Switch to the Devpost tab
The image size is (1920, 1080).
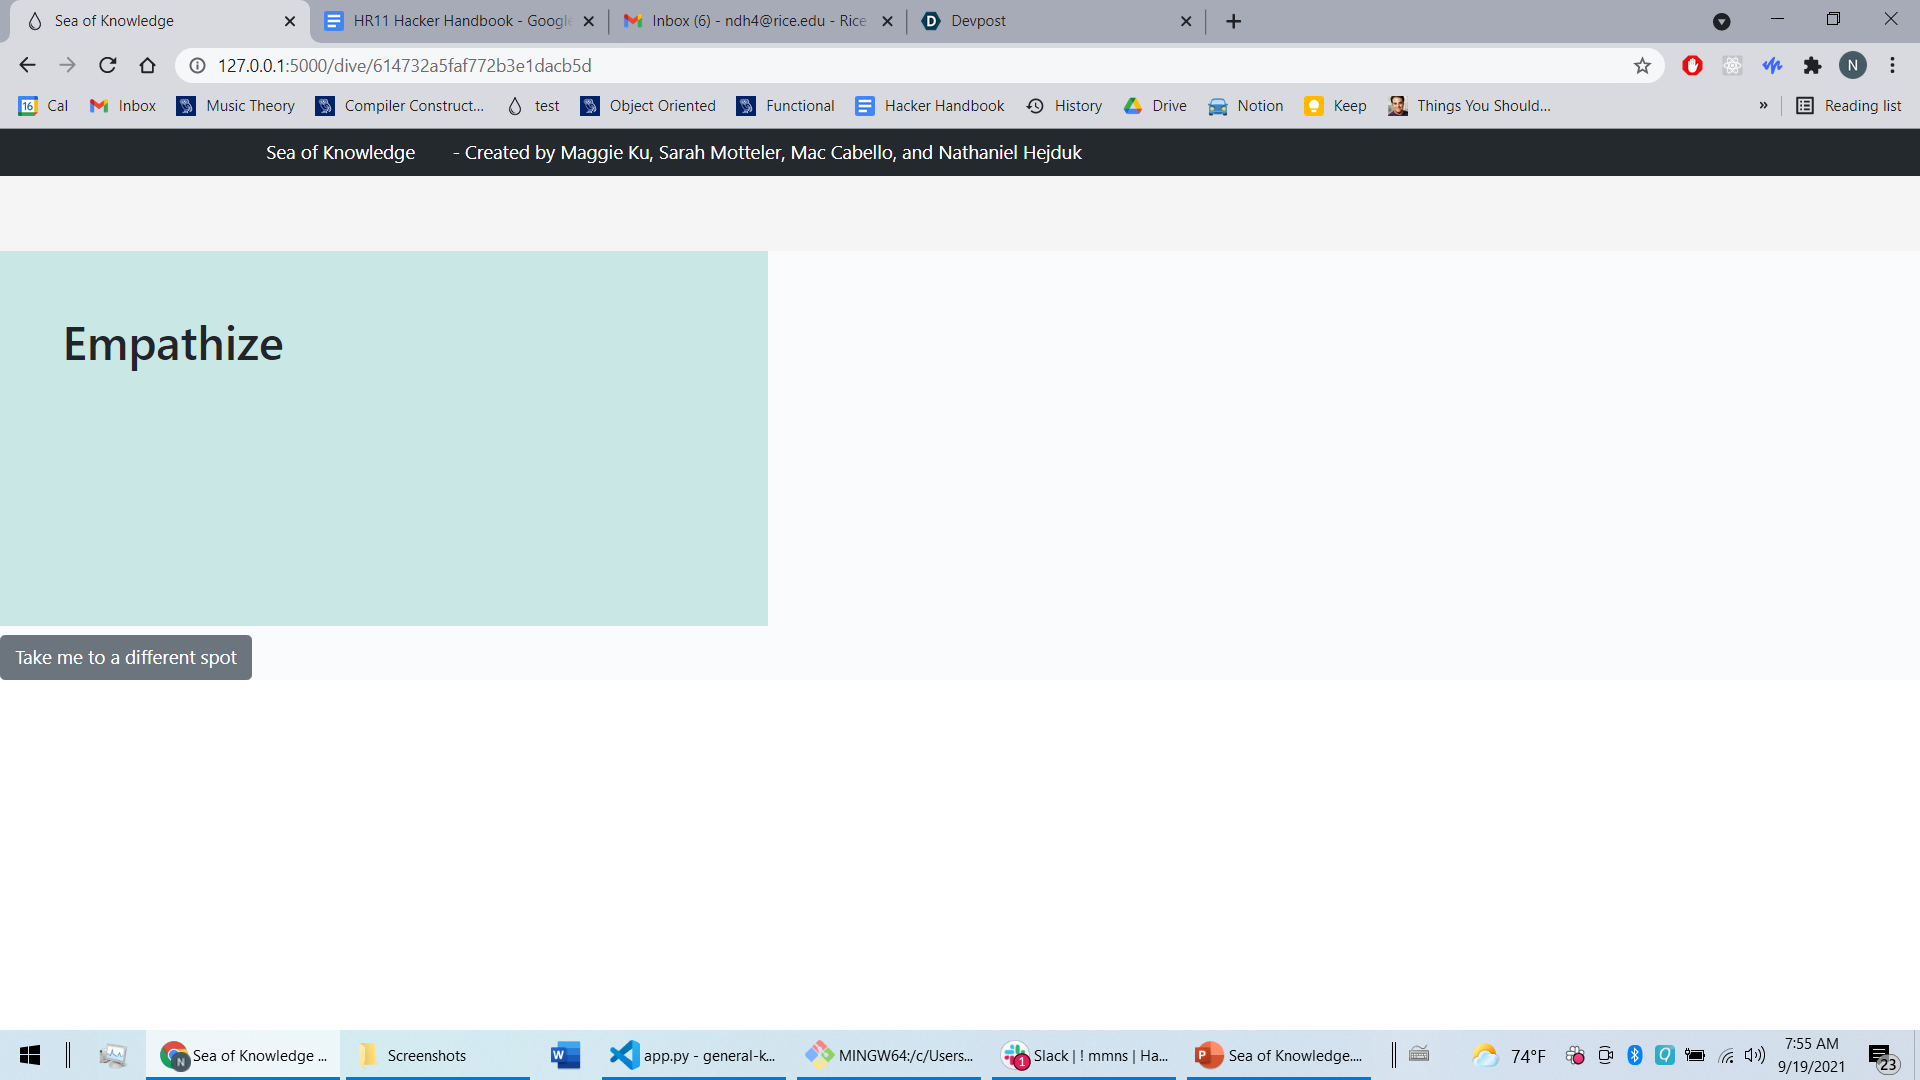(1050, 21)
